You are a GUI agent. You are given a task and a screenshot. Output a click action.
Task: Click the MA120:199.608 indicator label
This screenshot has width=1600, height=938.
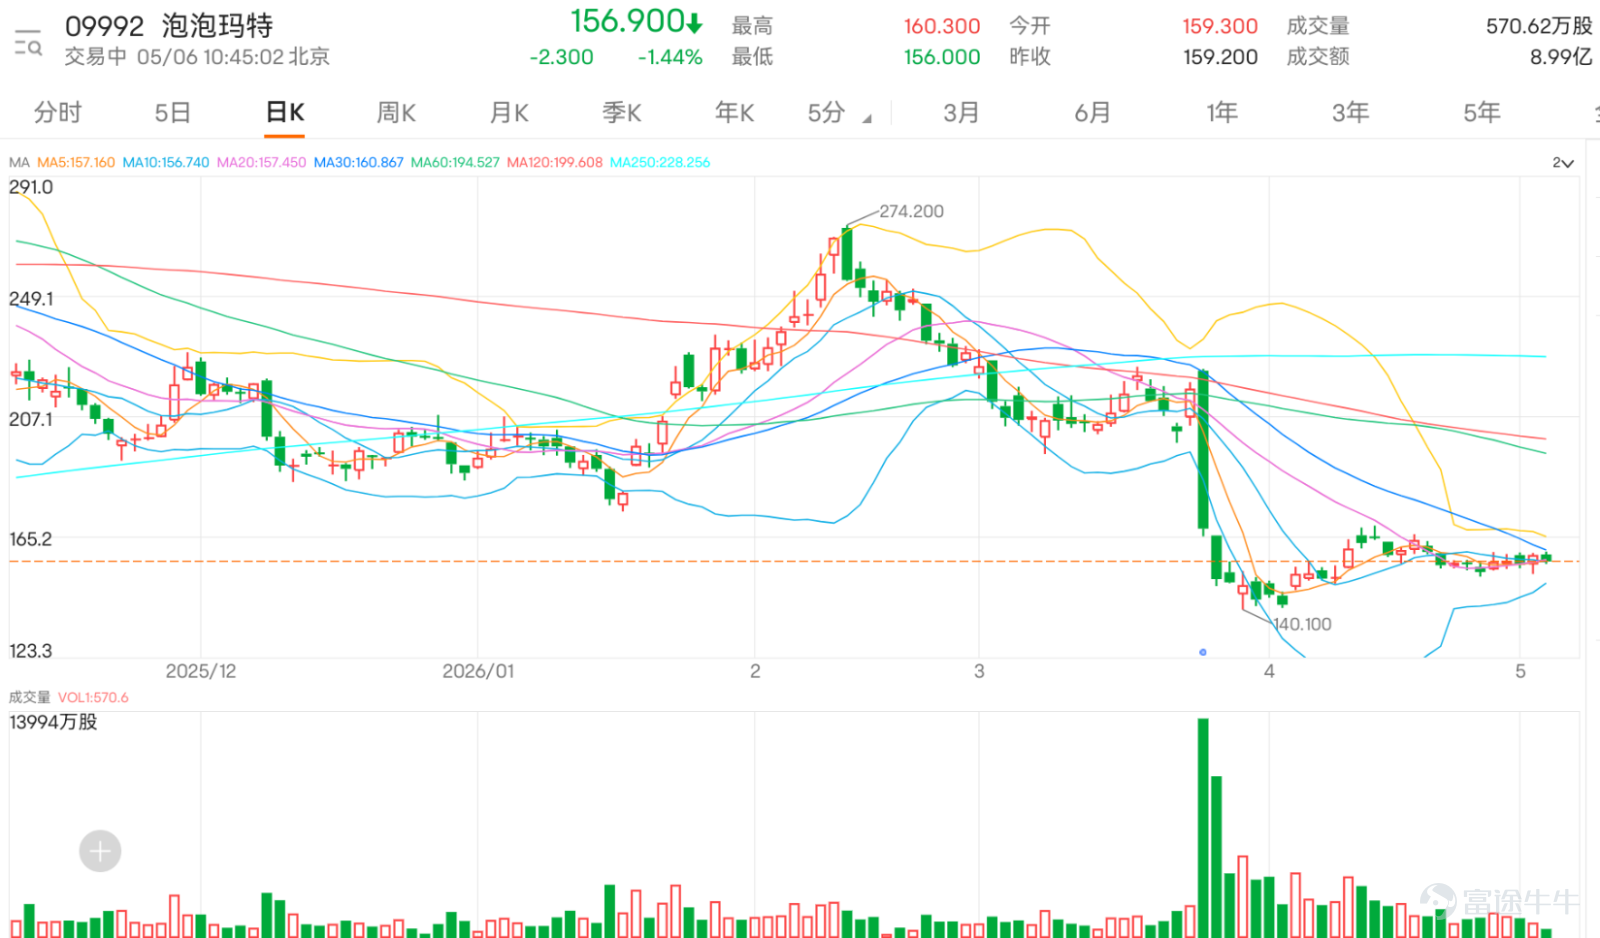(555, 162)
